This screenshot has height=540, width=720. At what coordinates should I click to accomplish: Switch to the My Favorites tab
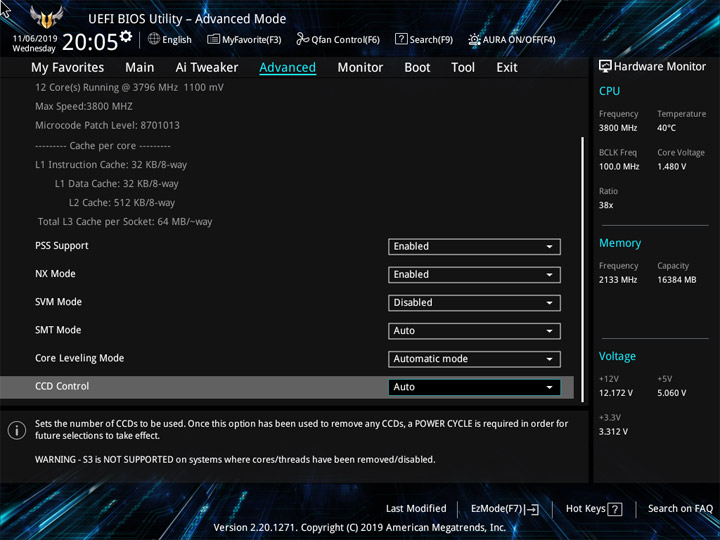tap(68, 68)
